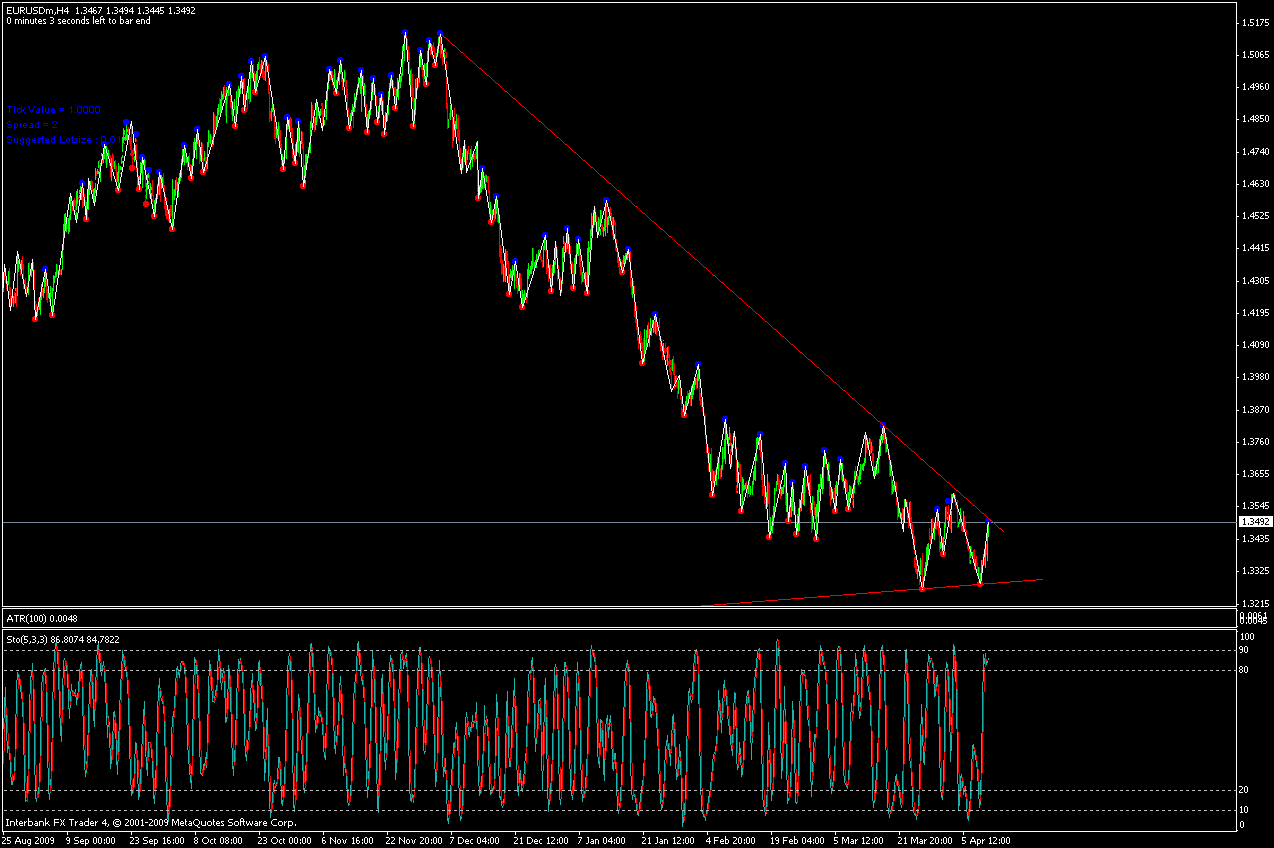Click the stochastic 80 level scale label
Image resolution: width=1274 pixels, height=848 pixels.
click(x=1245, y=670)
